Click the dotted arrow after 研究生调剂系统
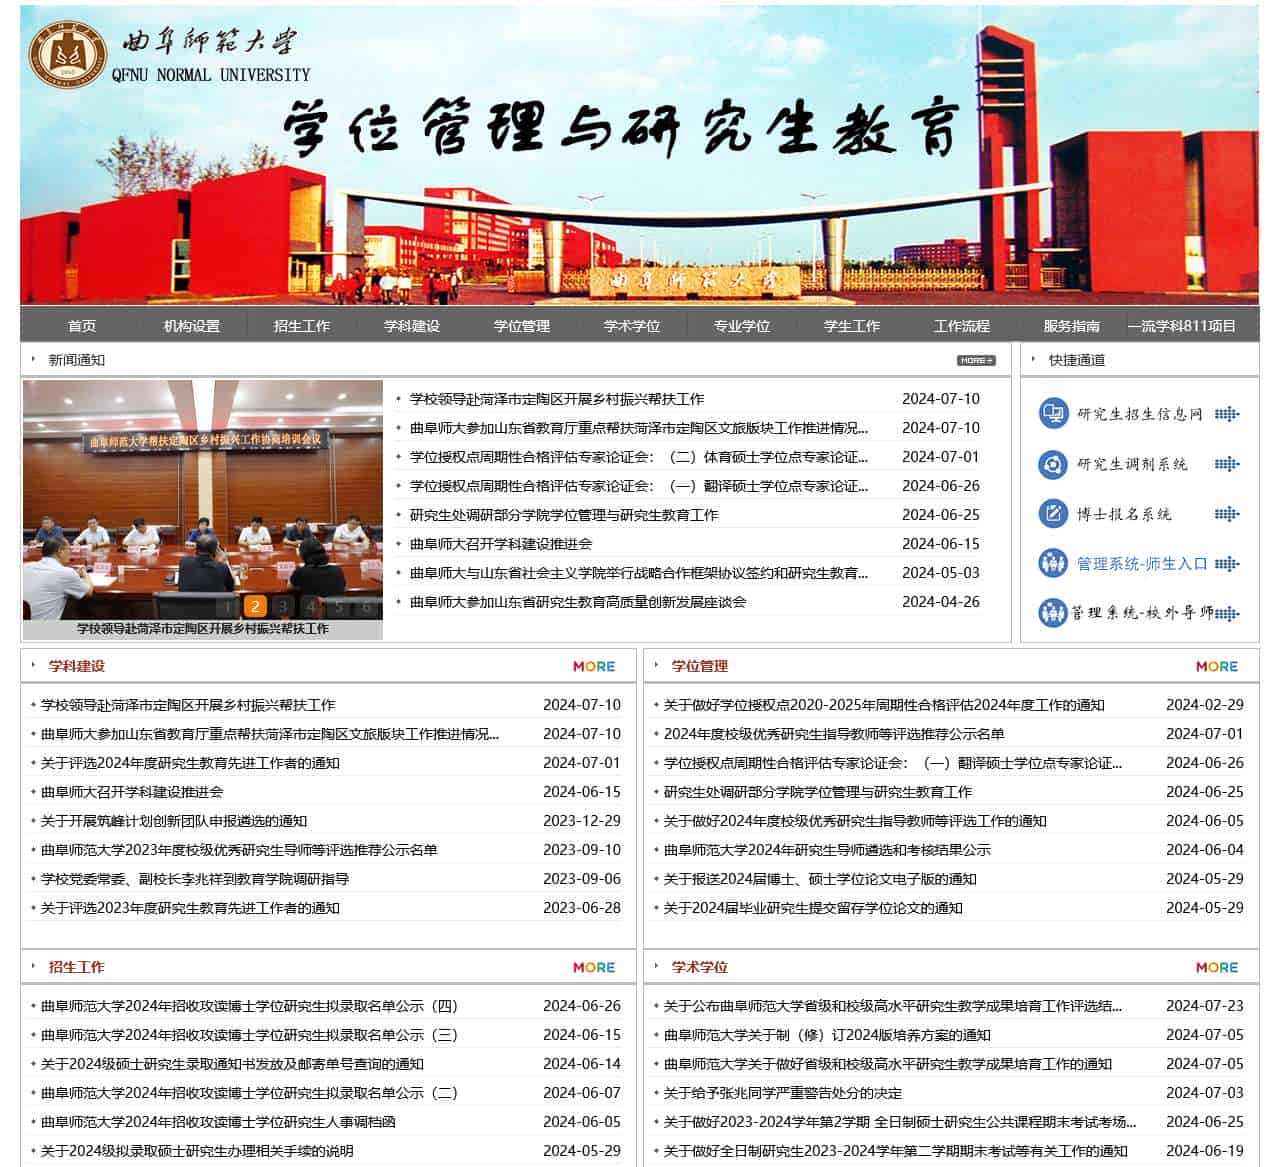The height and width of the screenshot is (1167, 1280). tap(1227, 464)
